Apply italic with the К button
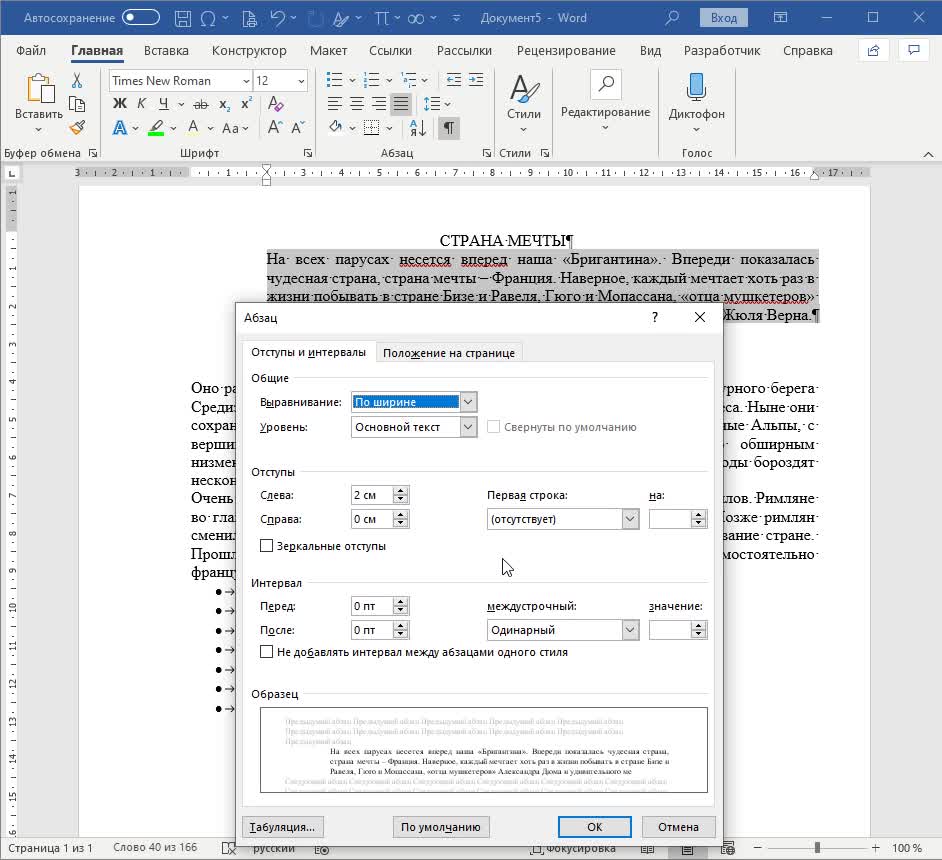The height and width of the screenshot is (860, 942). (141, 104)
